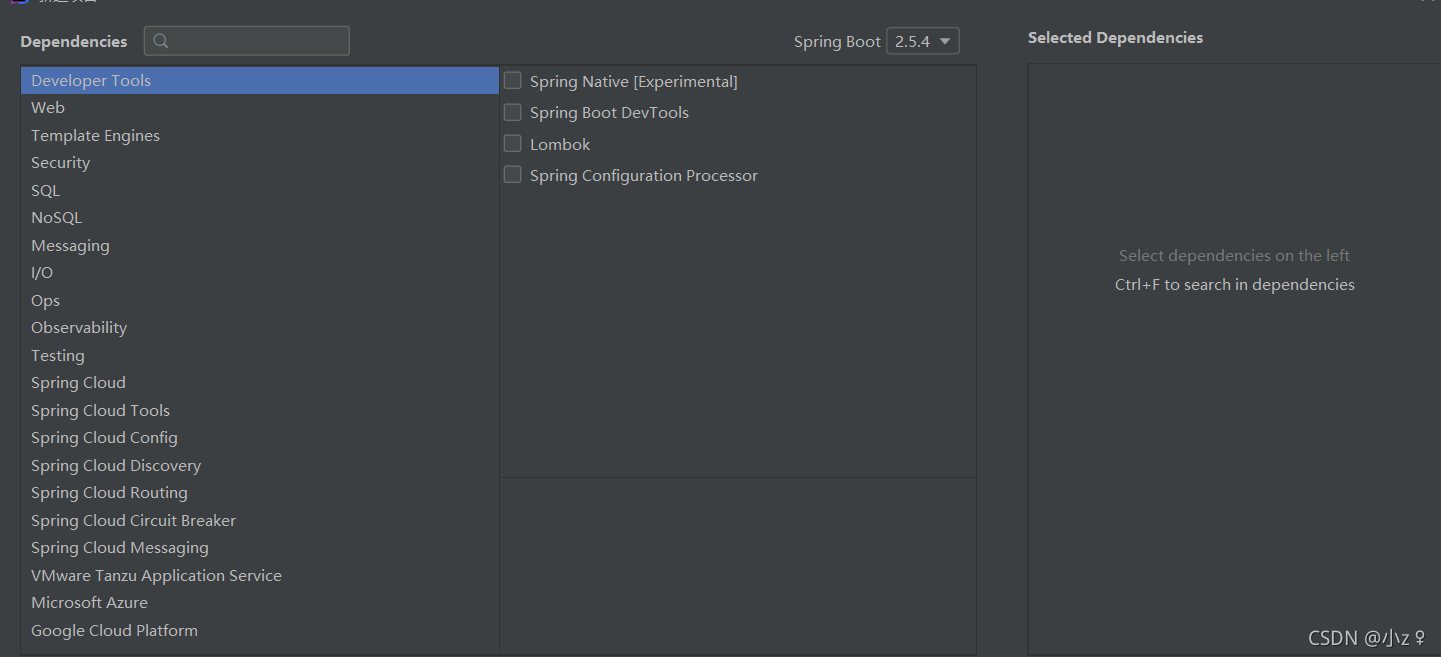Open Spring Cloud Circuit Breaker category
This screenshot has height=657, width=1441.
click(260, 521)
